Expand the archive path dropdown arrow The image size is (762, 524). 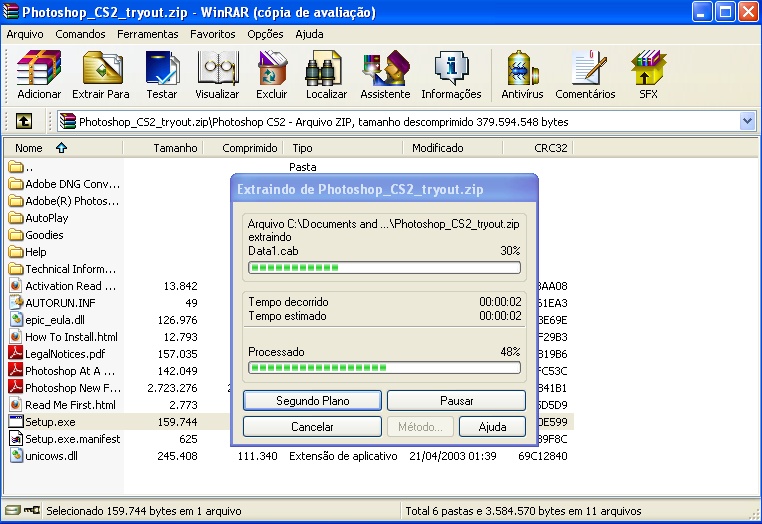tap(747, 121)
